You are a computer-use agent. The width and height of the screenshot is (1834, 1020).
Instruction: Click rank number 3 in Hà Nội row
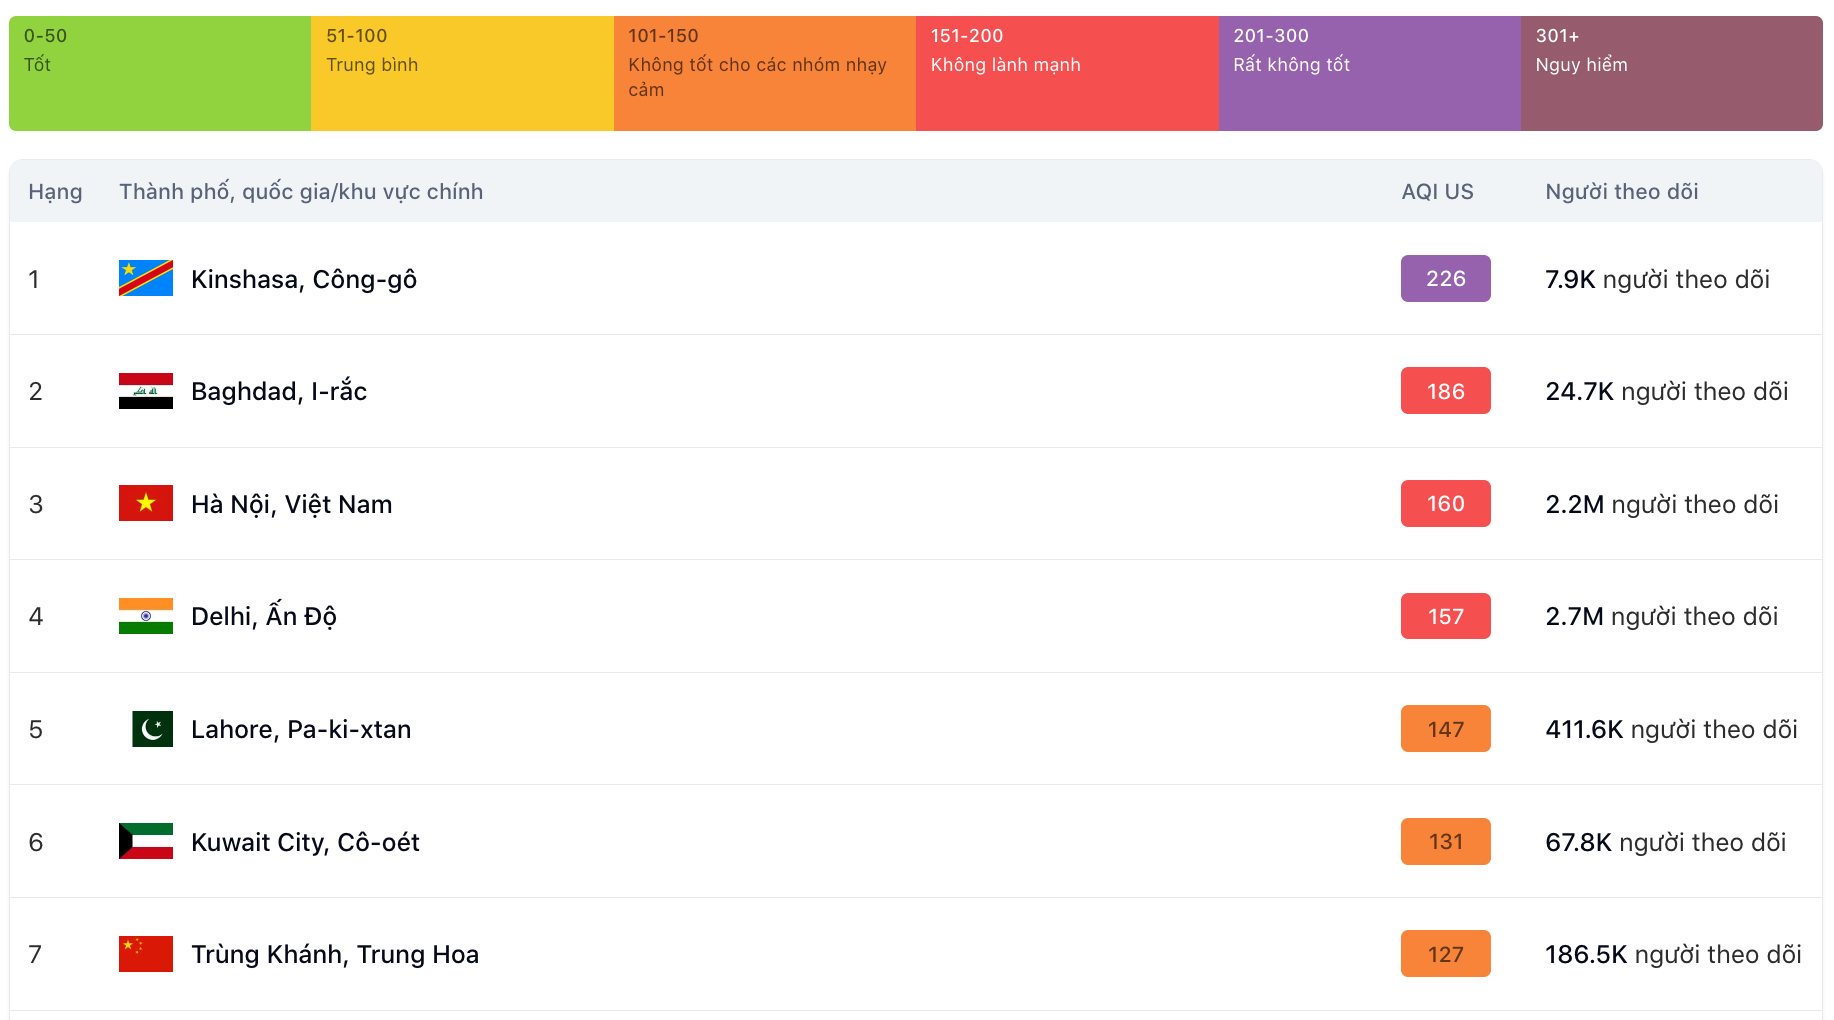pos(36,504)
